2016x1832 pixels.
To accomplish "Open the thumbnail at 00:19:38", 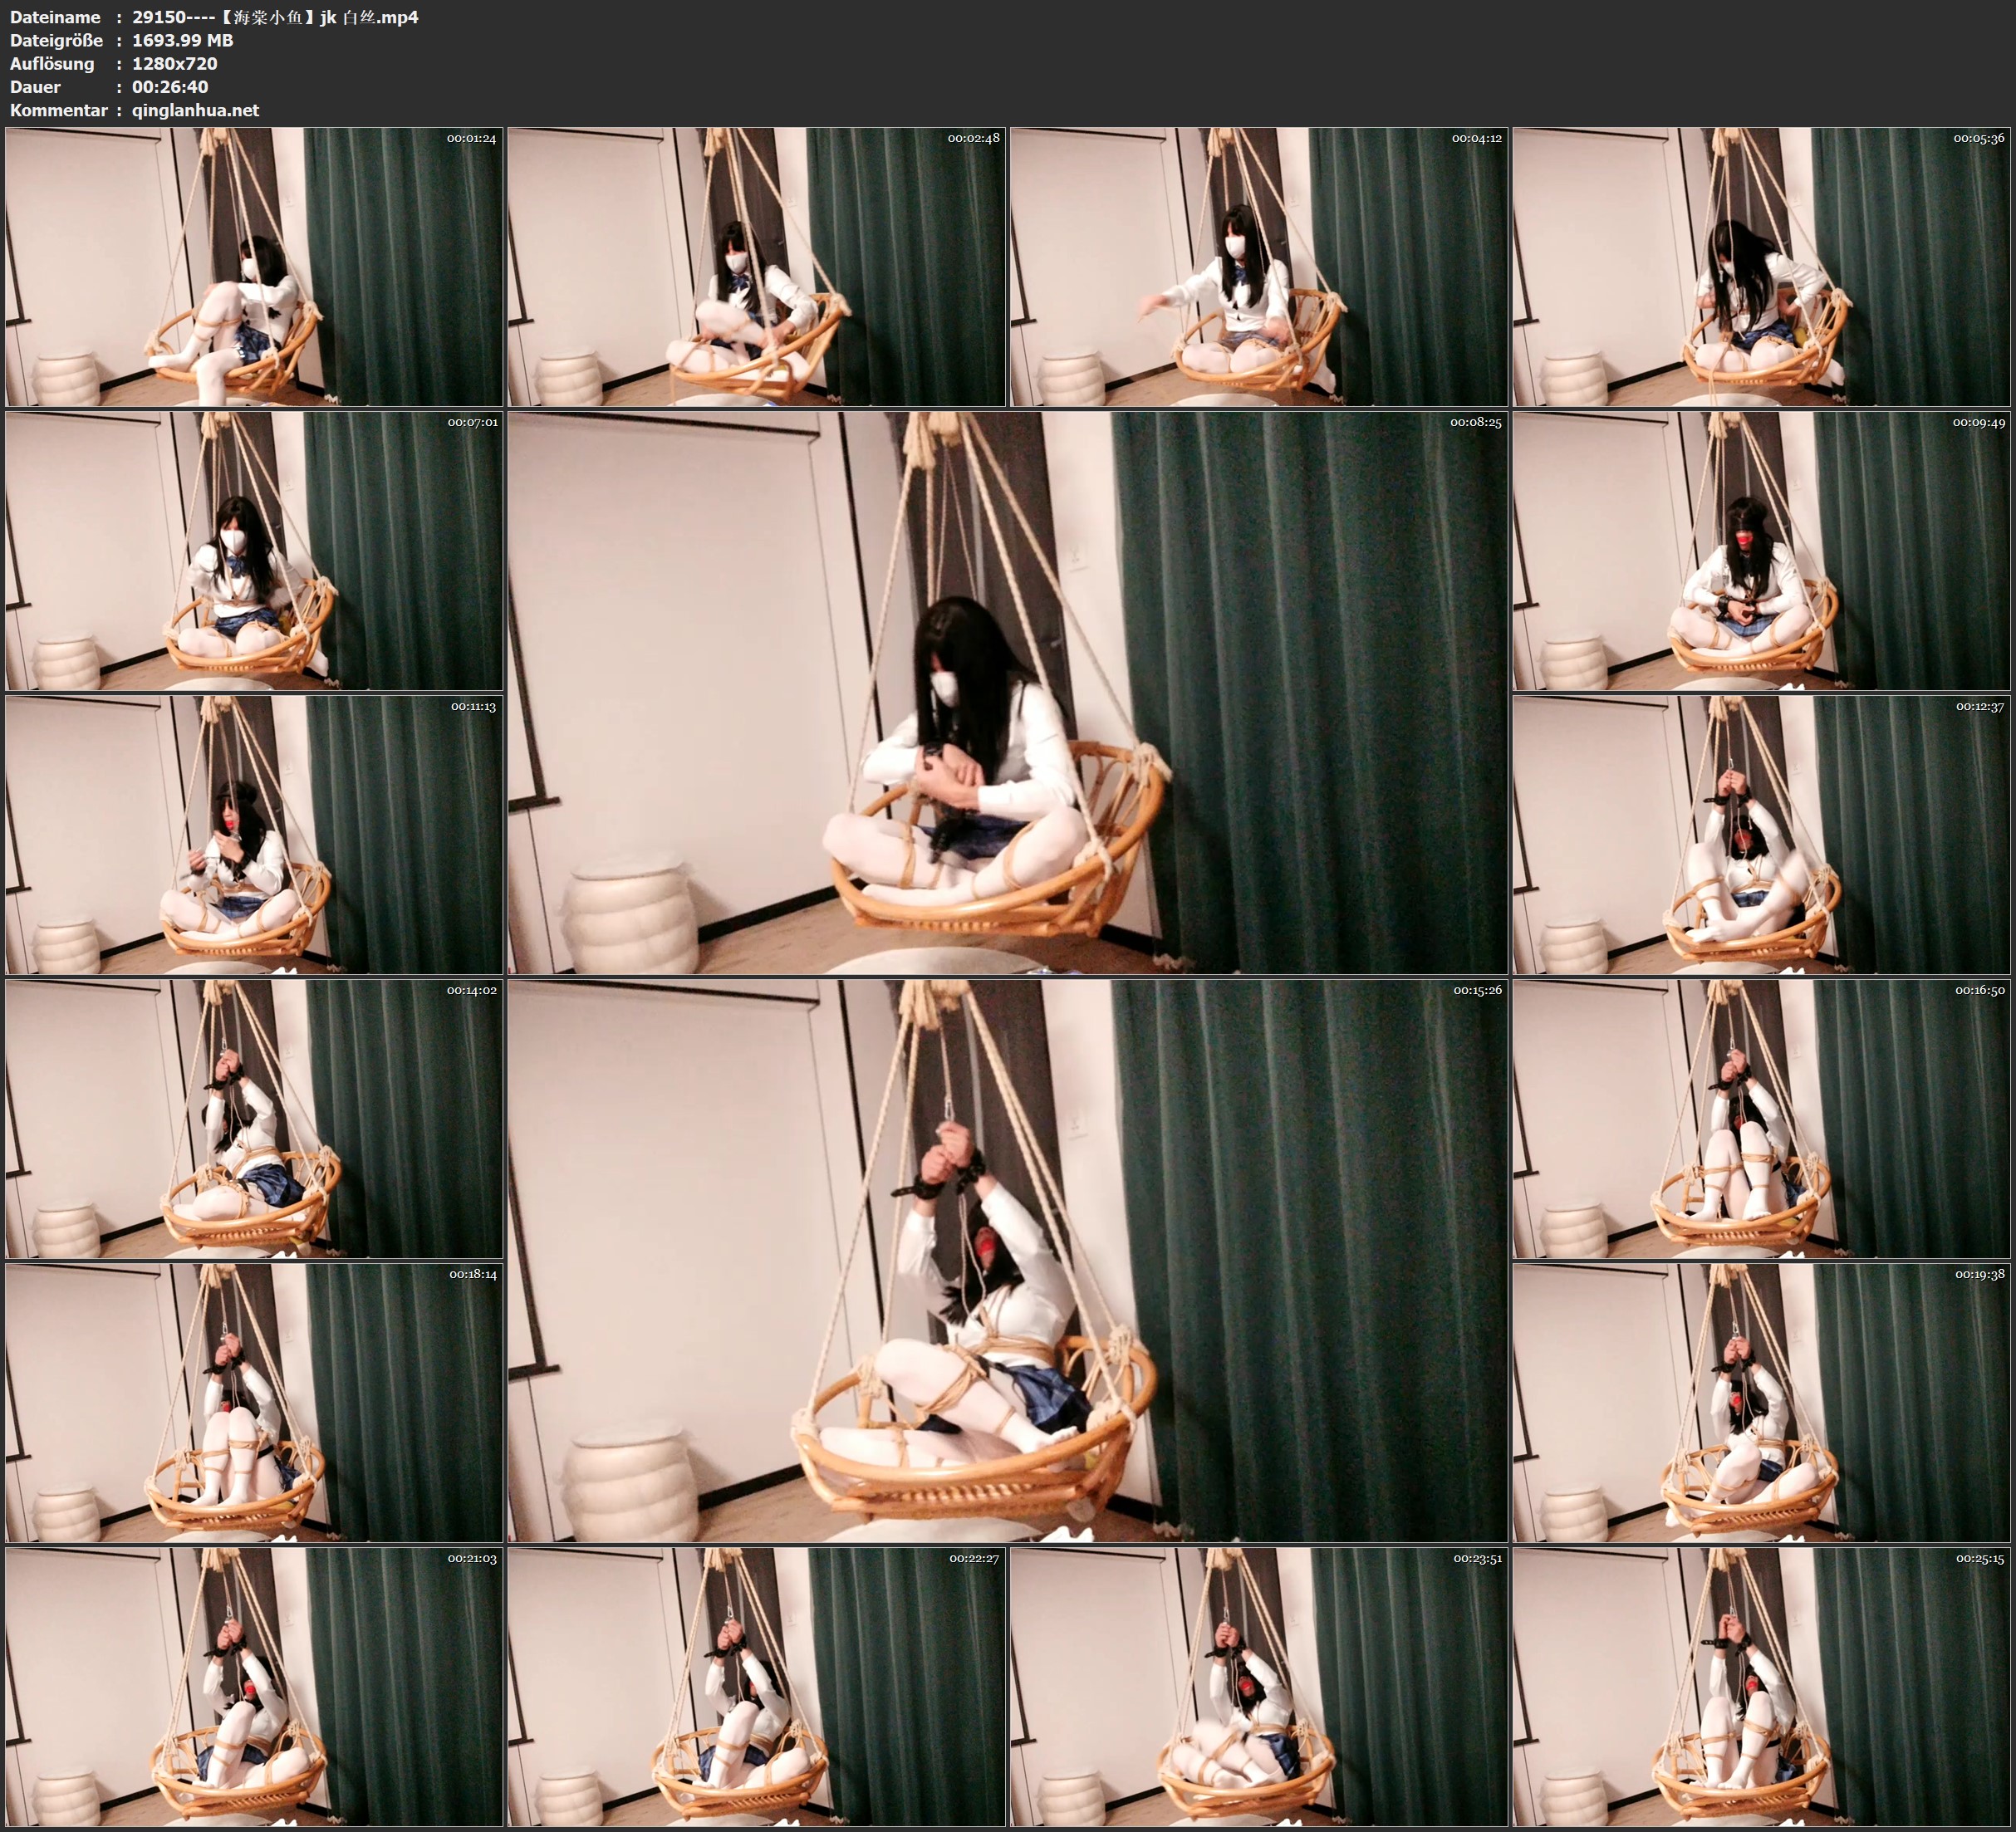I will pos(1761,1402).
